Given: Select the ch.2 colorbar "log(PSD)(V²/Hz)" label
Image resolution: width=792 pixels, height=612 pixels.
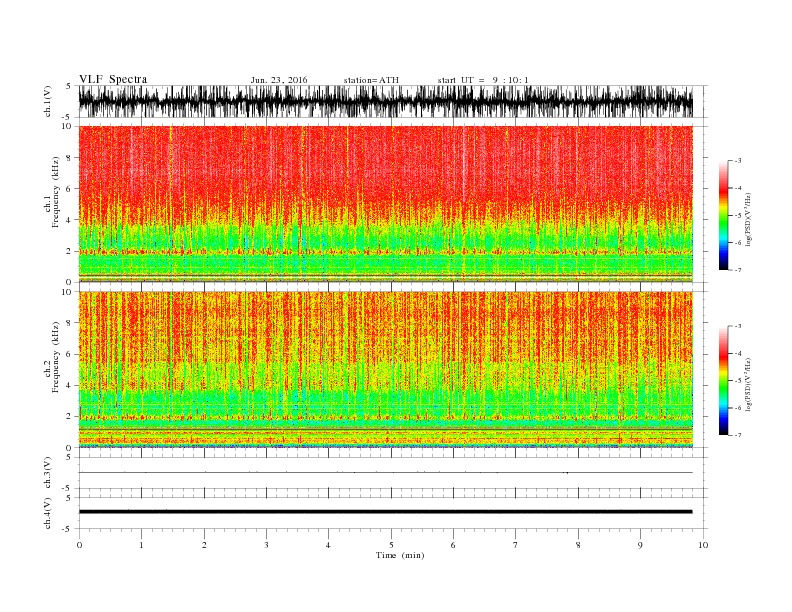Looking at the screenshot, I should [748, 385].
